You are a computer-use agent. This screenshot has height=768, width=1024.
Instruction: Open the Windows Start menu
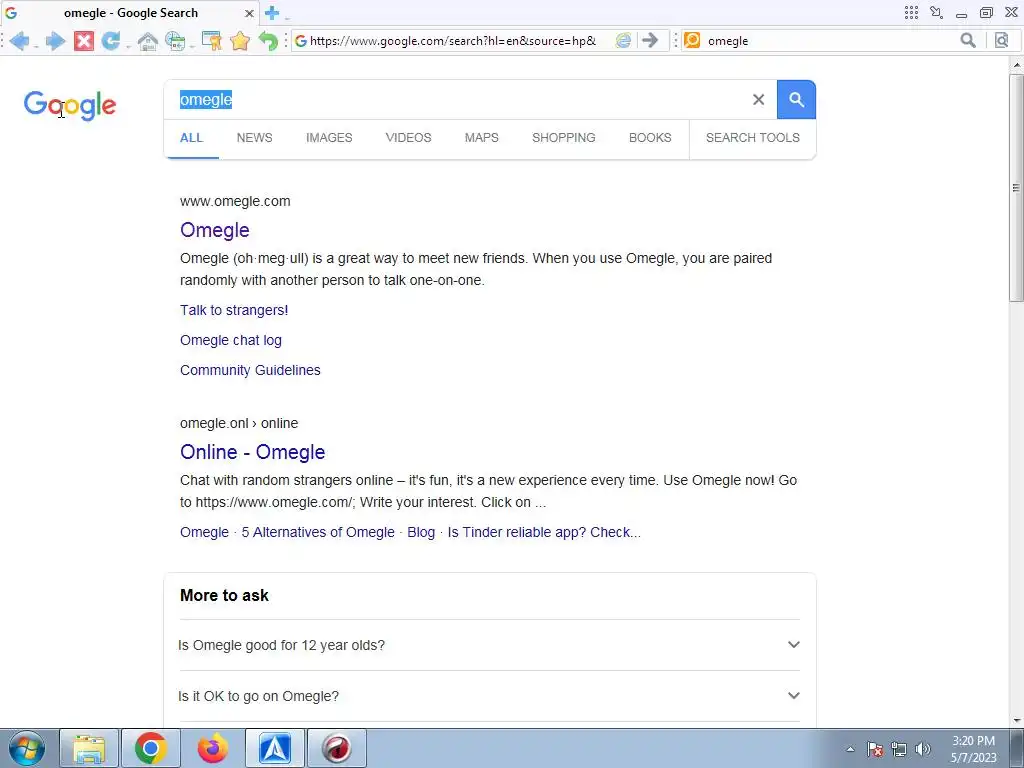coord(27,748)
